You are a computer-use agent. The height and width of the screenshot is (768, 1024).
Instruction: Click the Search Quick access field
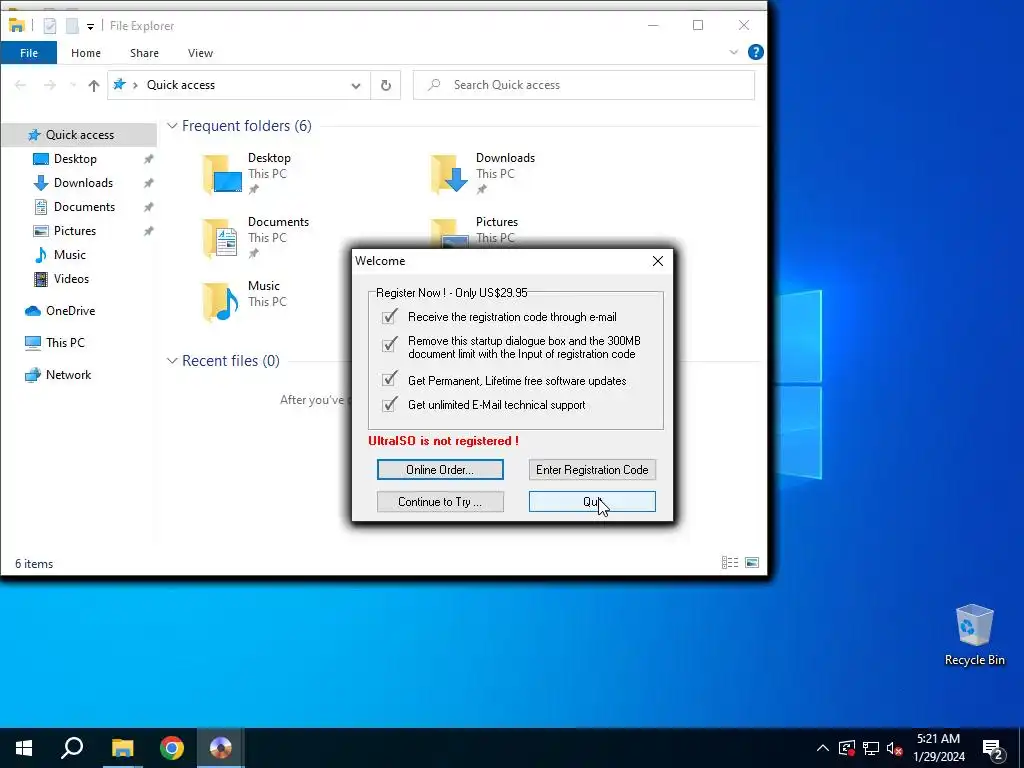(584, 85)
